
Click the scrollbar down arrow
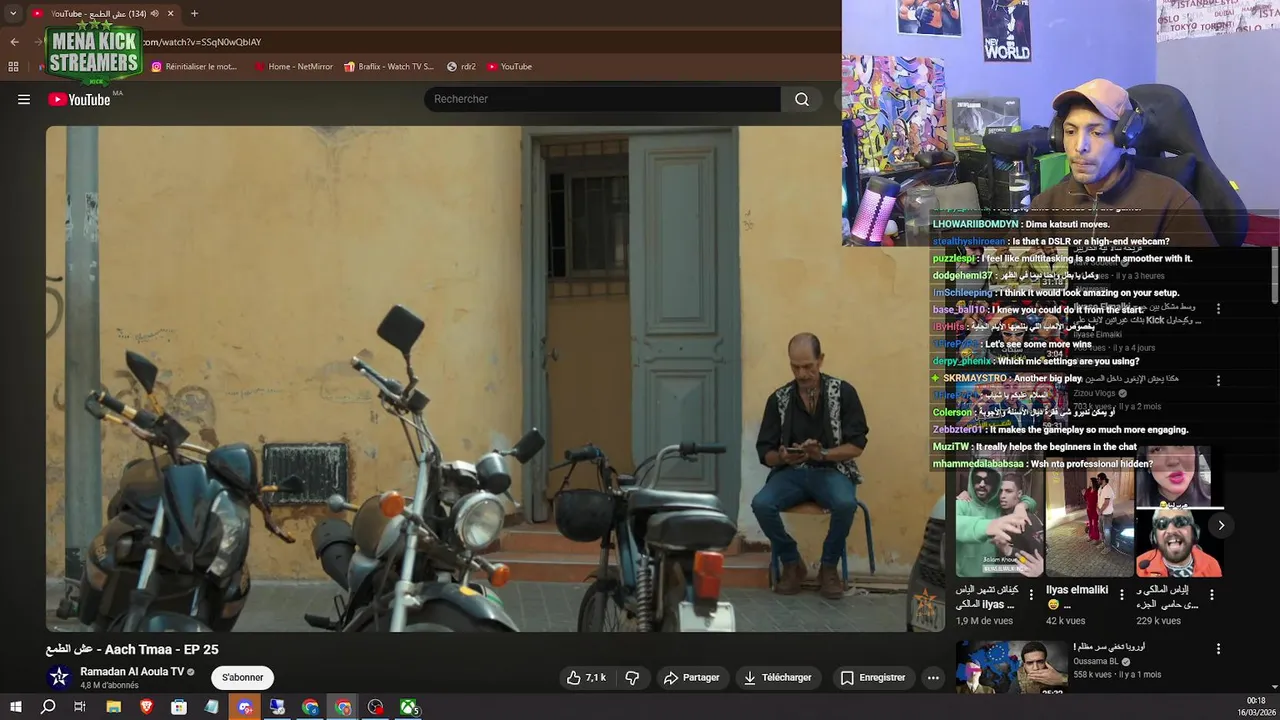pyautogui.click(x=1274, y=689)
